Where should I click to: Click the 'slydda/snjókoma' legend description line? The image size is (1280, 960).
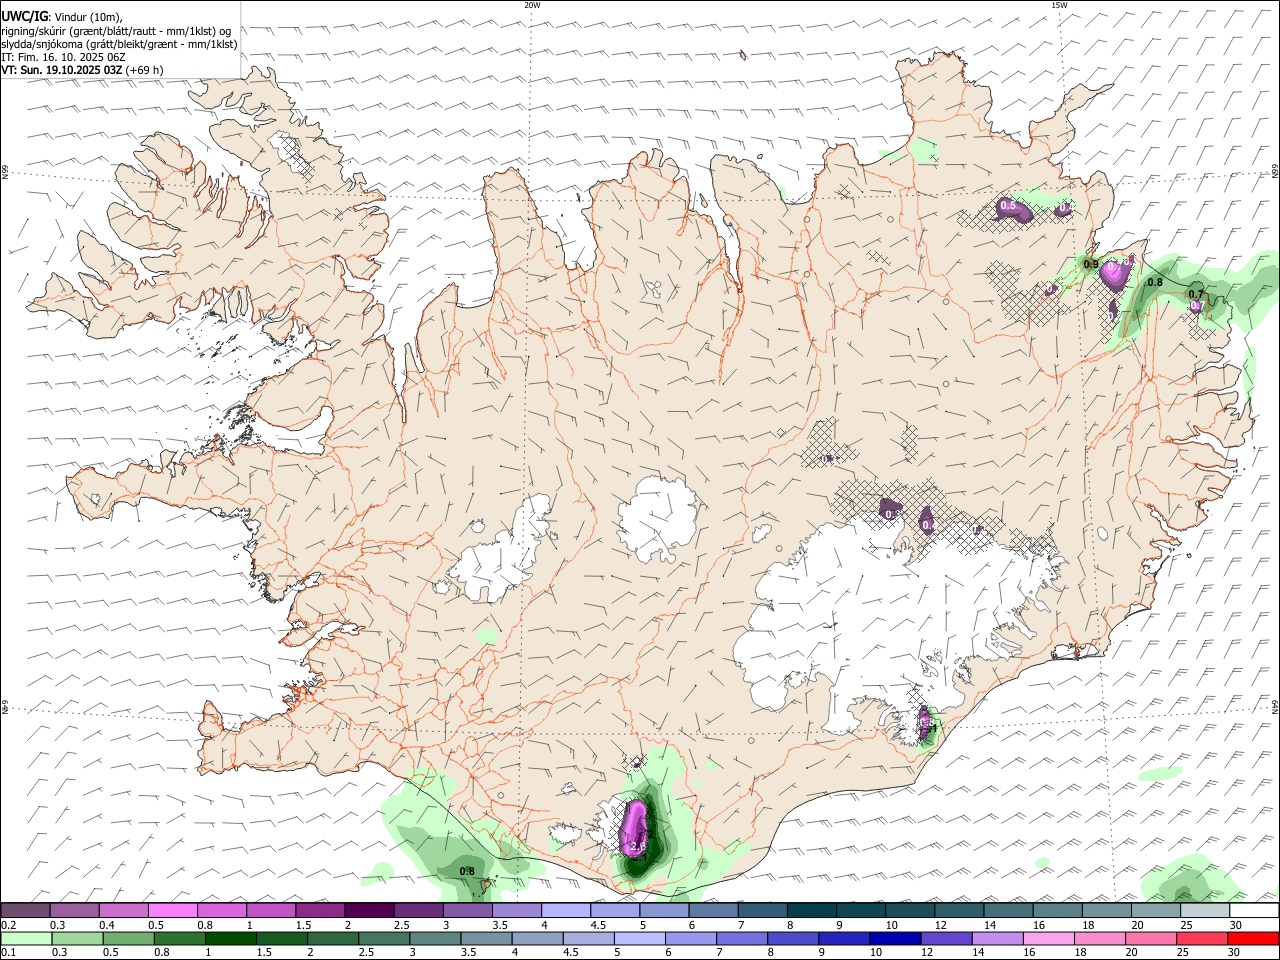point(119,44)
